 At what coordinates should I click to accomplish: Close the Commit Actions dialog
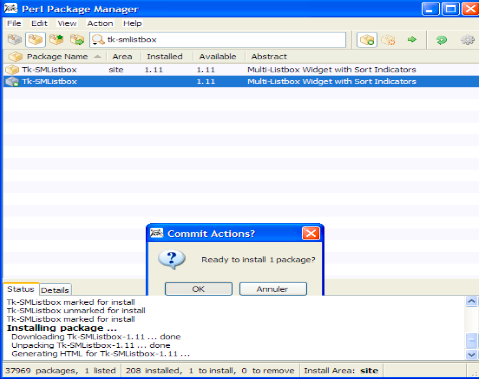(x=311, y=233)
